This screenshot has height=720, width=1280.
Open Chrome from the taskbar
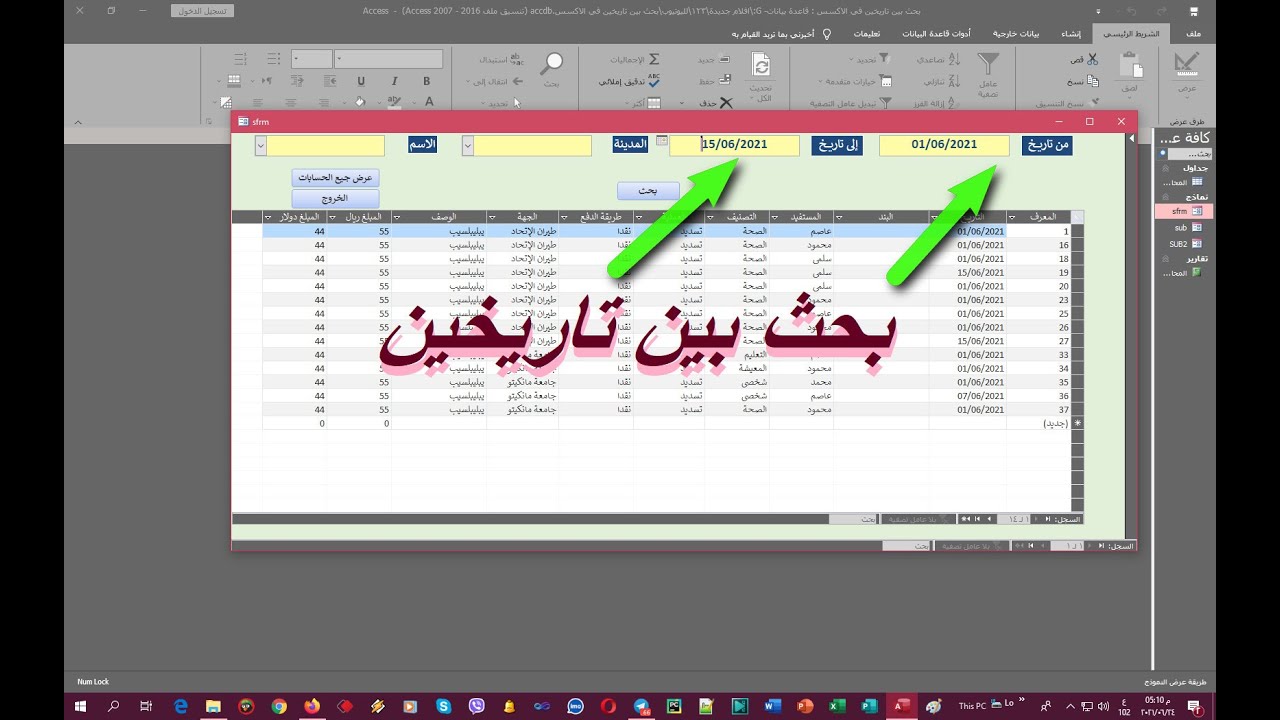click(x=279, y=706)
